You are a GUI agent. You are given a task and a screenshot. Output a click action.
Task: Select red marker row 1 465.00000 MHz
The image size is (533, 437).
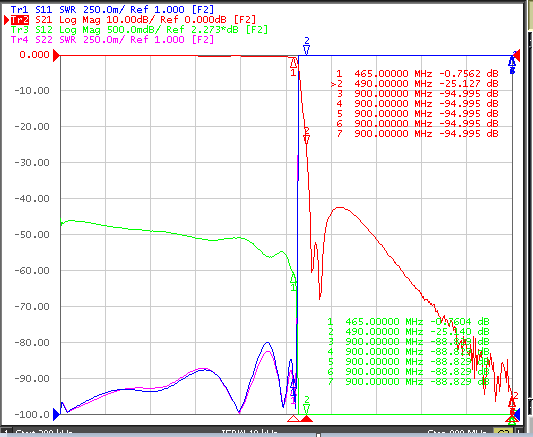[x=417, y=73]
